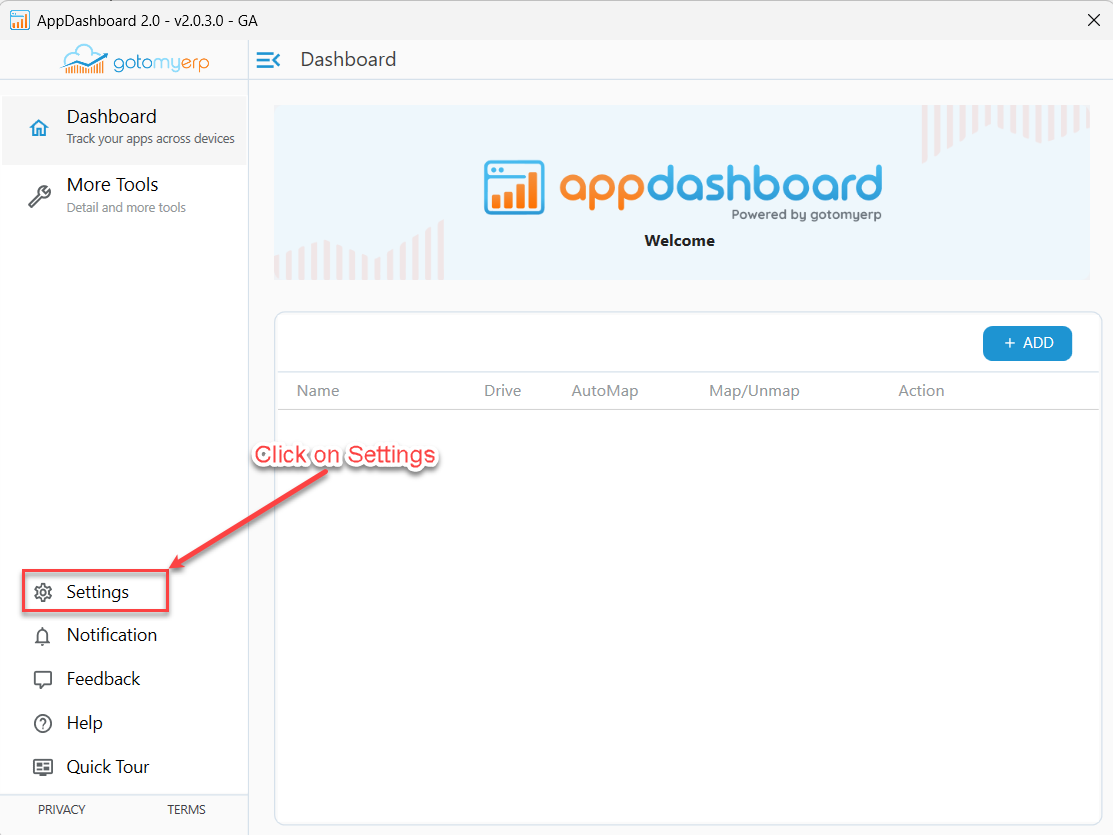Click the Help question mark icon
This screenshot has width=1113, height=835.
coord(43,723)
